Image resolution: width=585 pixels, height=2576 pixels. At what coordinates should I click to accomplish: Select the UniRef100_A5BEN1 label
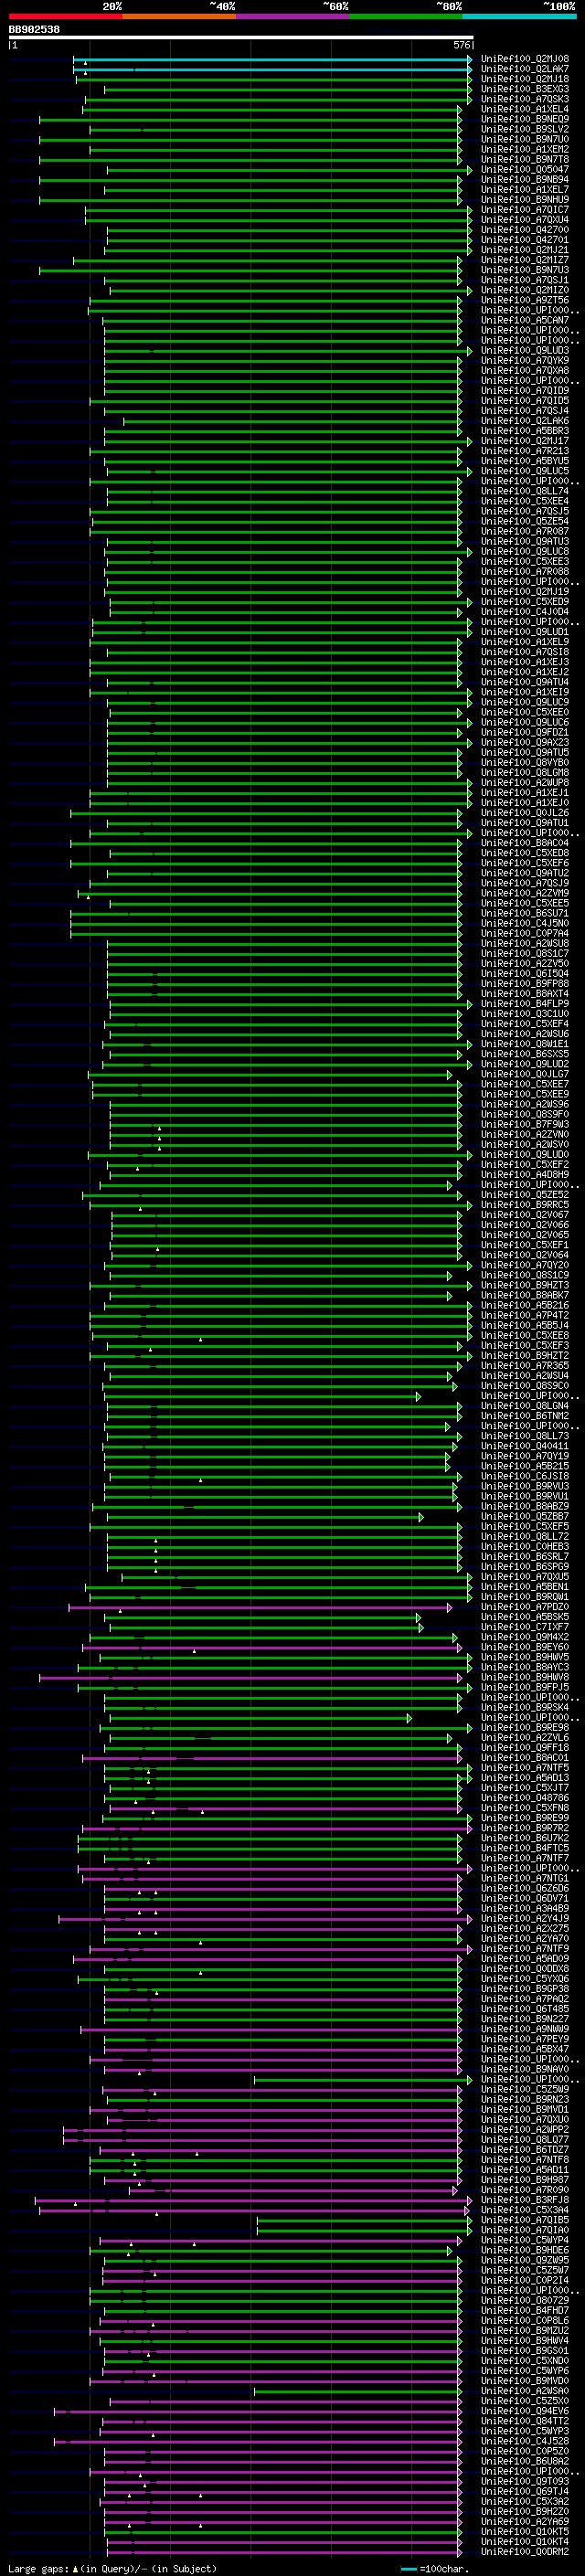coord(525,1587)
